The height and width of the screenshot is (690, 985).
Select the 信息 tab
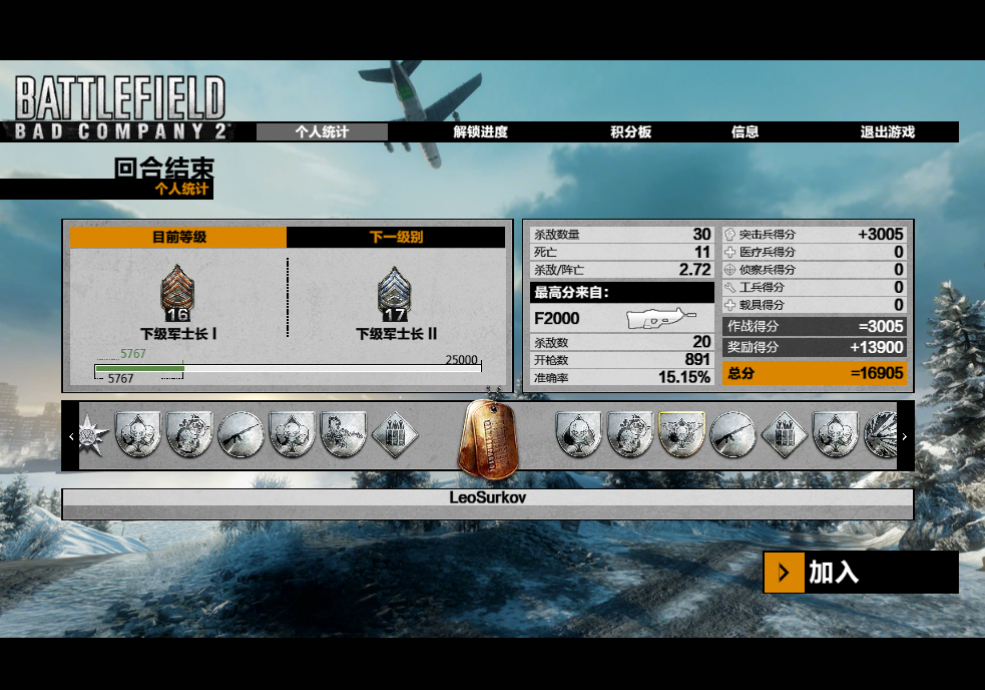pos(745,132)
